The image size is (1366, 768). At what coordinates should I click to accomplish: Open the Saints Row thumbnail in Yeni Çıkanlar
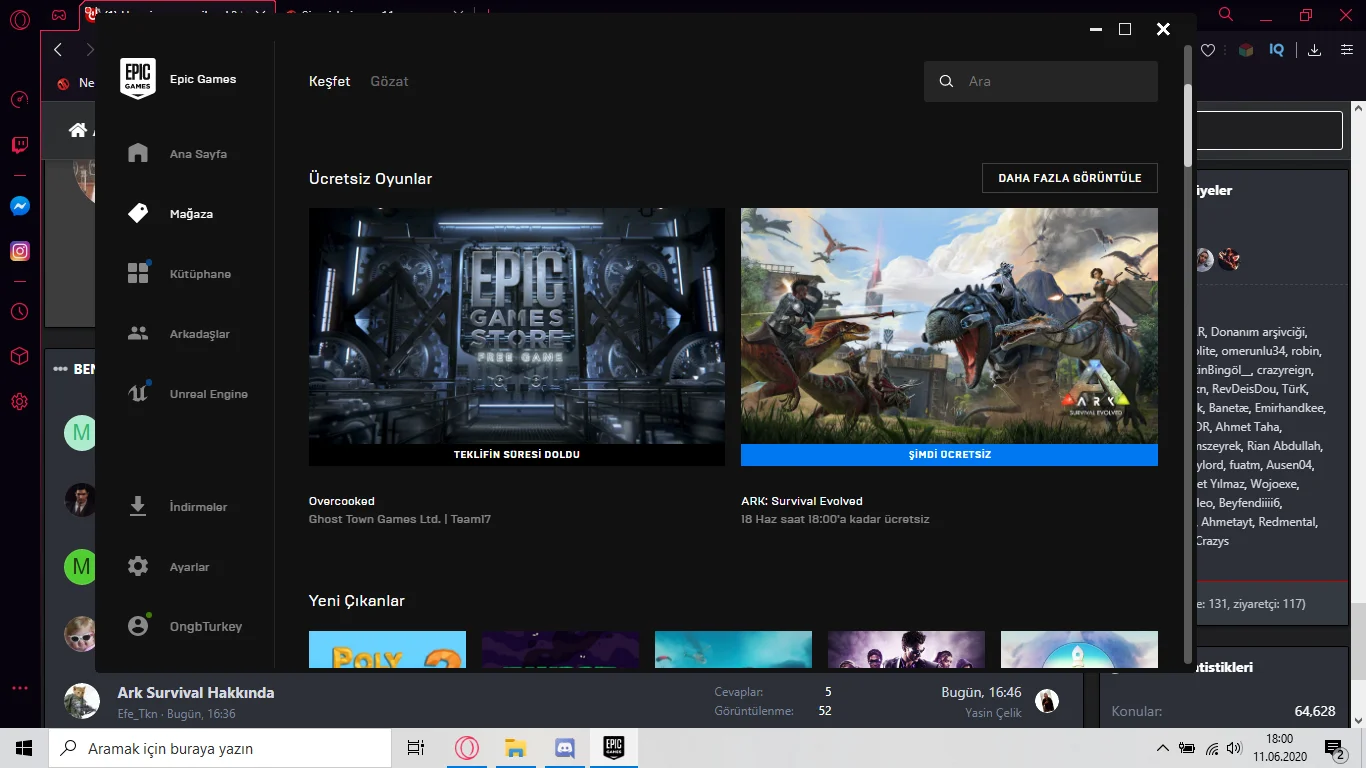(x=906, y=650)
